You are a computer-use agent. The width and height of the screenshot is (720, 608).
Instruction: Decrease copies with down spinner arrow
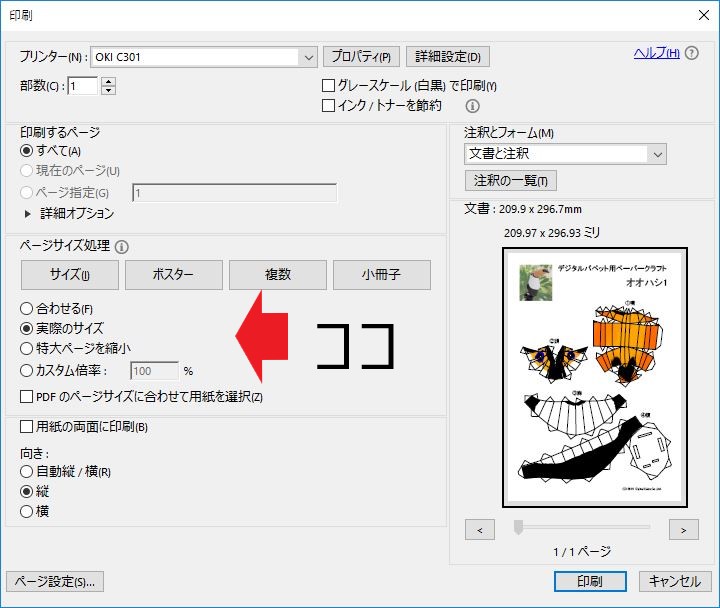108,90
